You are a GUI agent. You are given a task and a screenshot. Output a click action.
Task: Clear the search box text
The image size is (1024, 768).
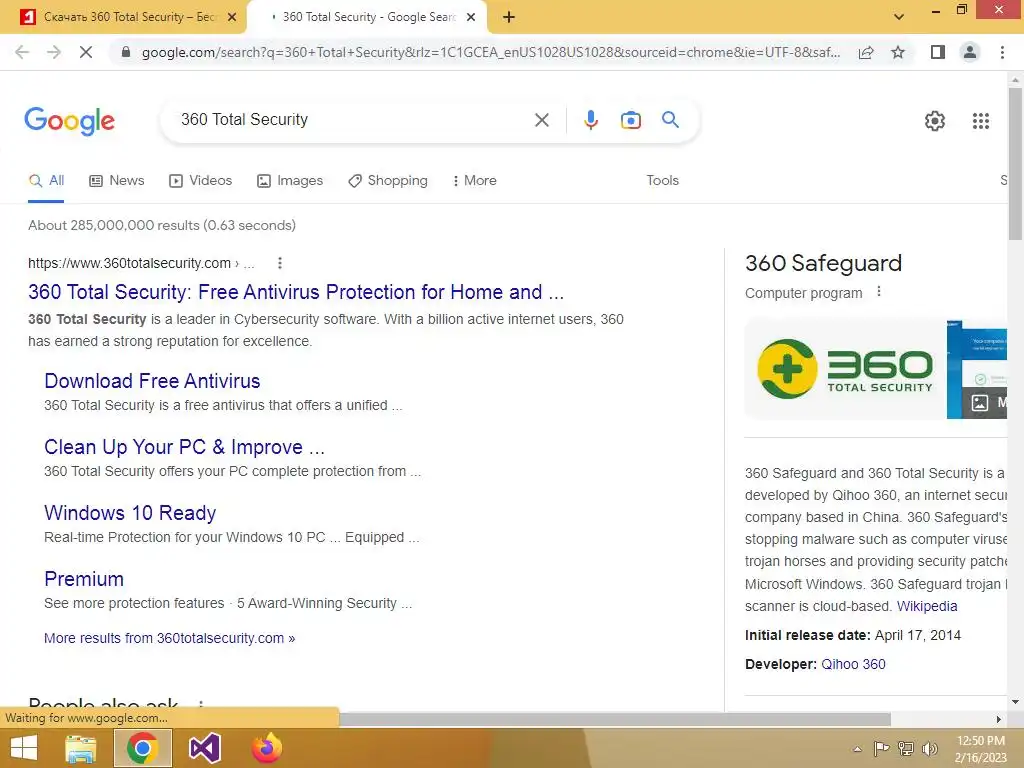pos(541,120)
